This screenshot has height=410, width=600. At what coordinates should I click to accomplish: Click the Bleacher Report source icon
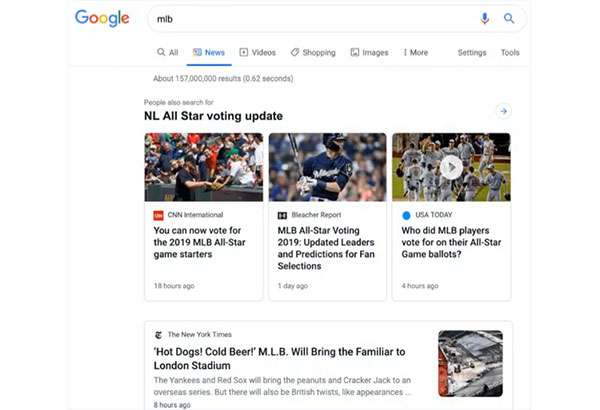pyautogui.click(x=282, y=215)
